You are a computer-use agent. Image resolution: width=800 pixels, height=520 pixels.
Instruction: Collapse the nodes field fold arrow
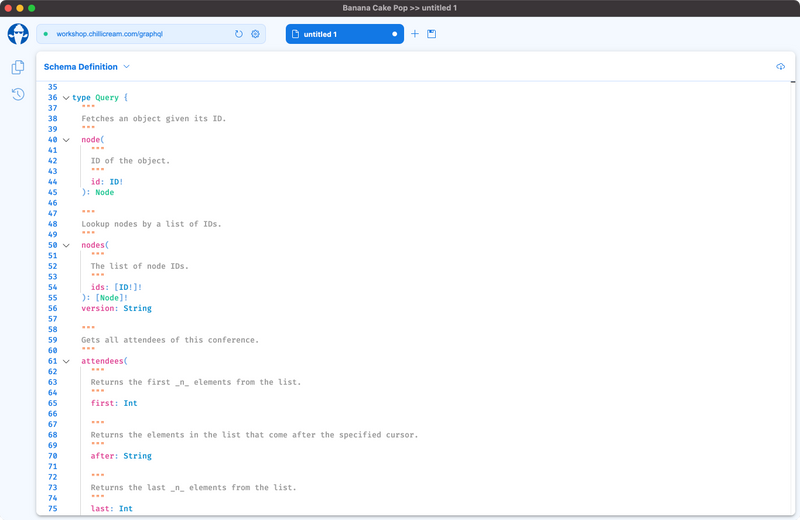pyautogui.click(x=66, y=245)
